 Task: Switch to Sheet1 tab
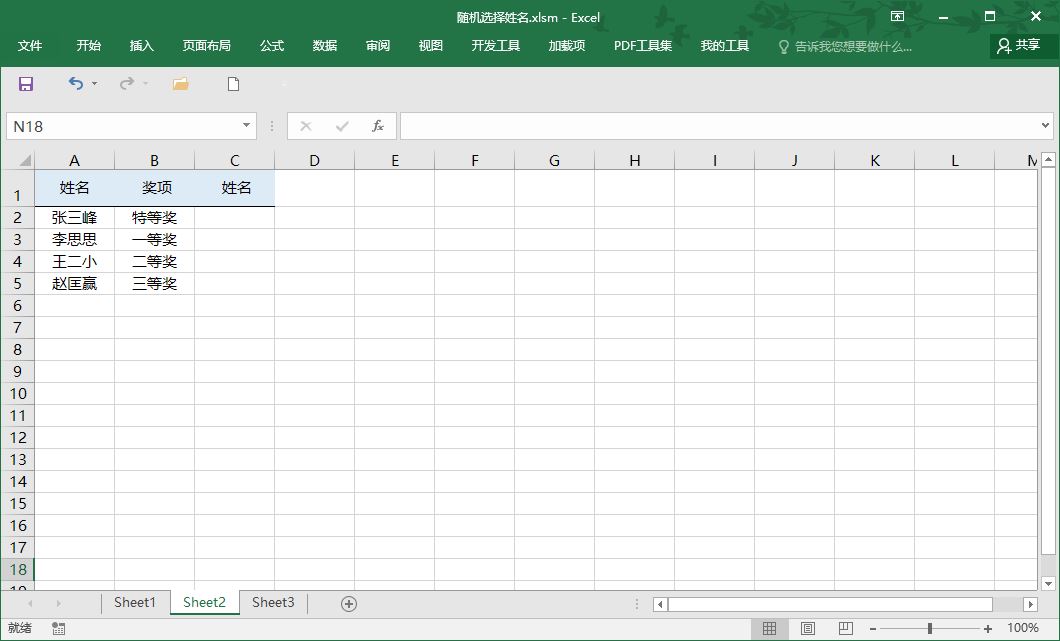coord(135,602)
